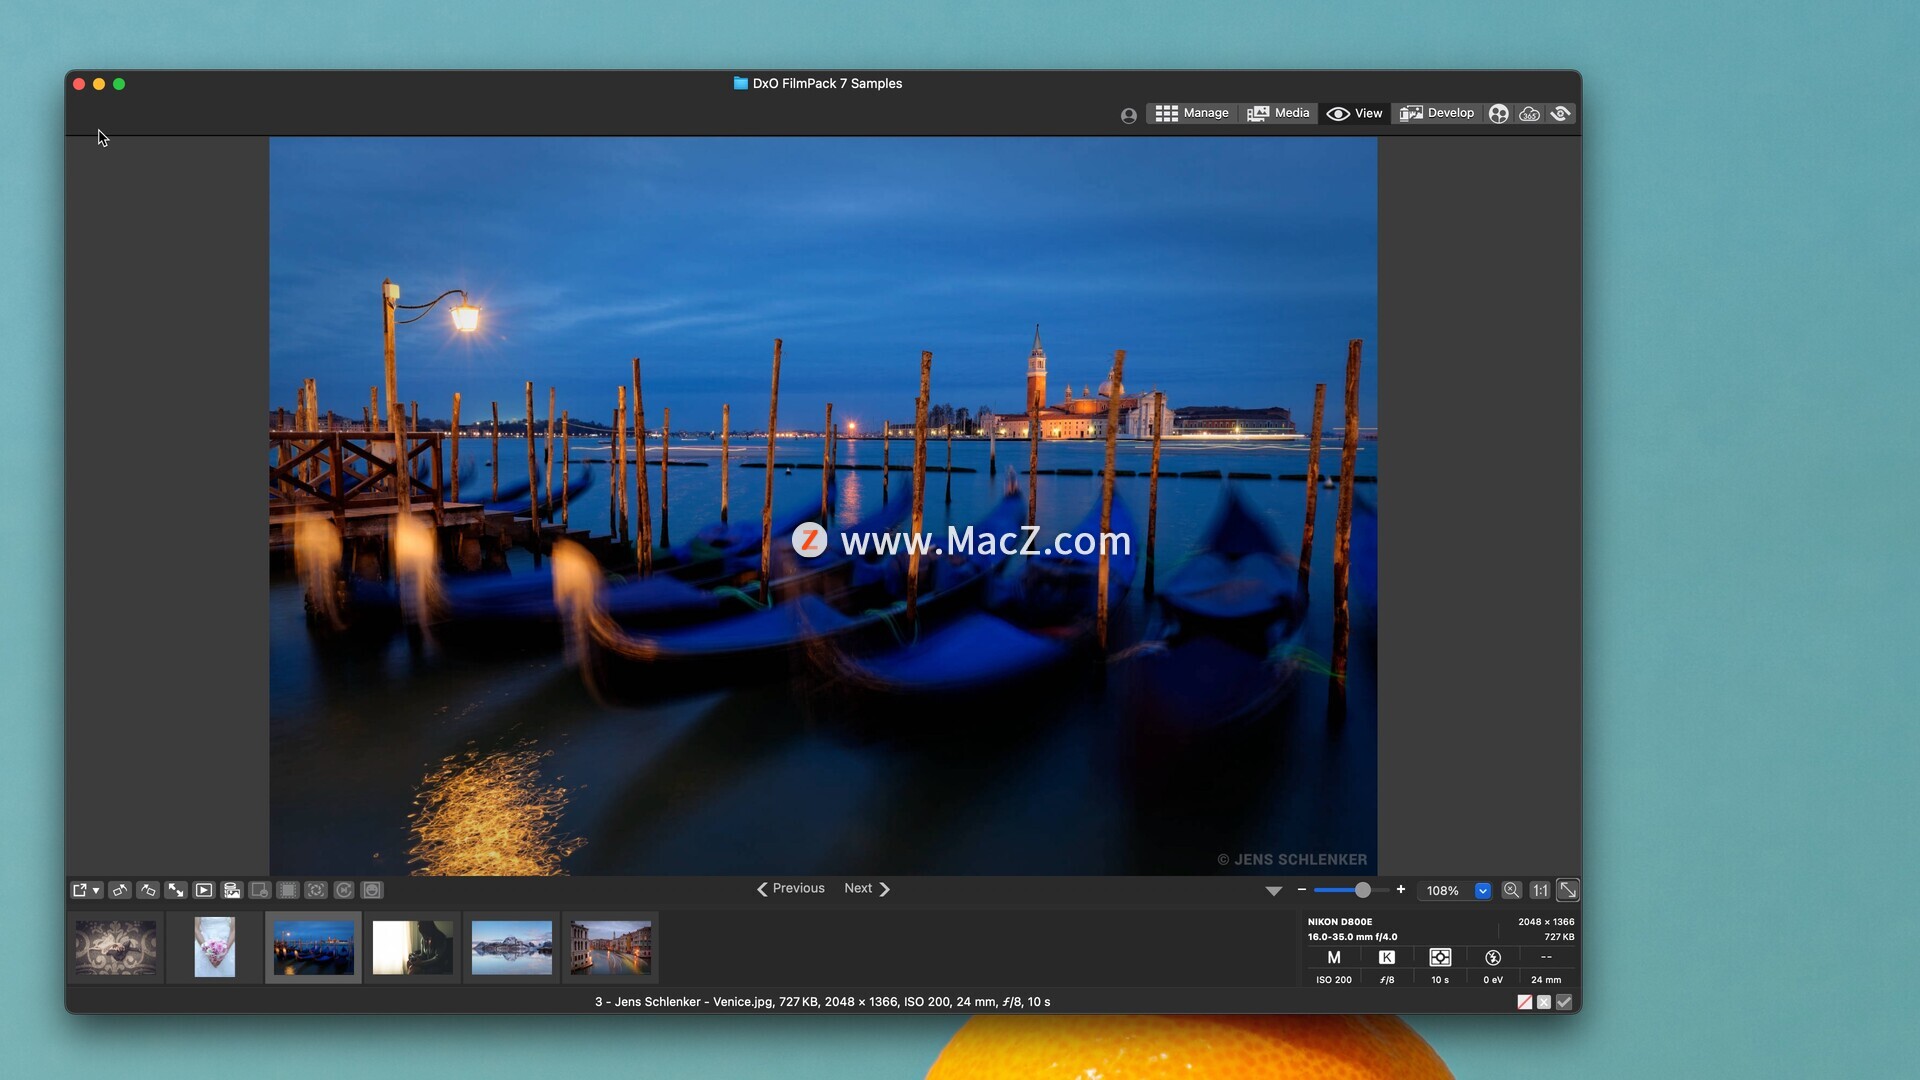Toggle the checkmark tag box in status bar
1920x1080 pixels.
coord(1564,1002)
